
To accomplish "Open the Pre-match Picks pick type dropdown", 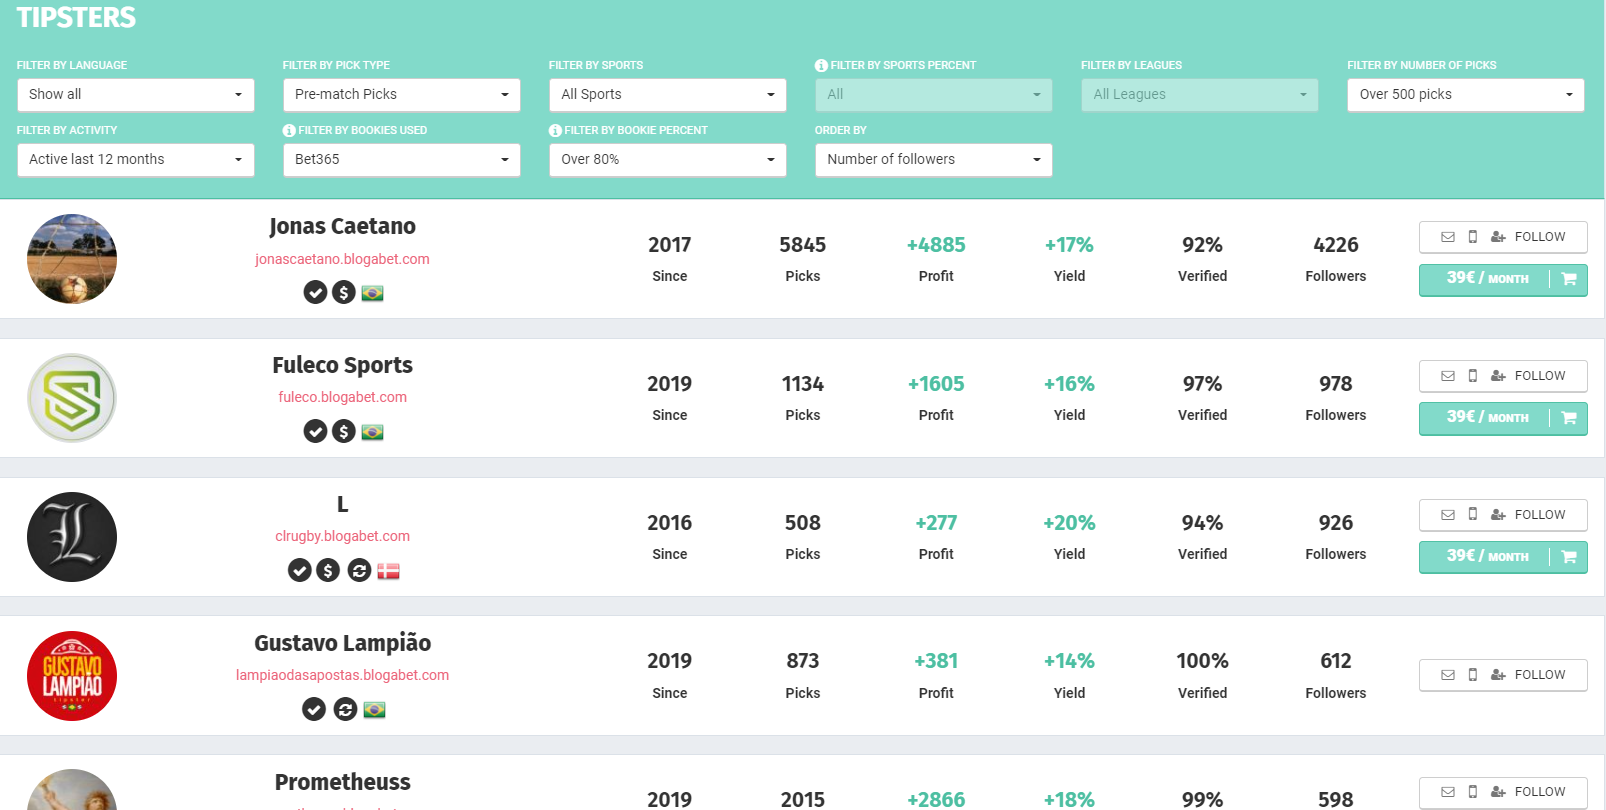I will 402,95.
